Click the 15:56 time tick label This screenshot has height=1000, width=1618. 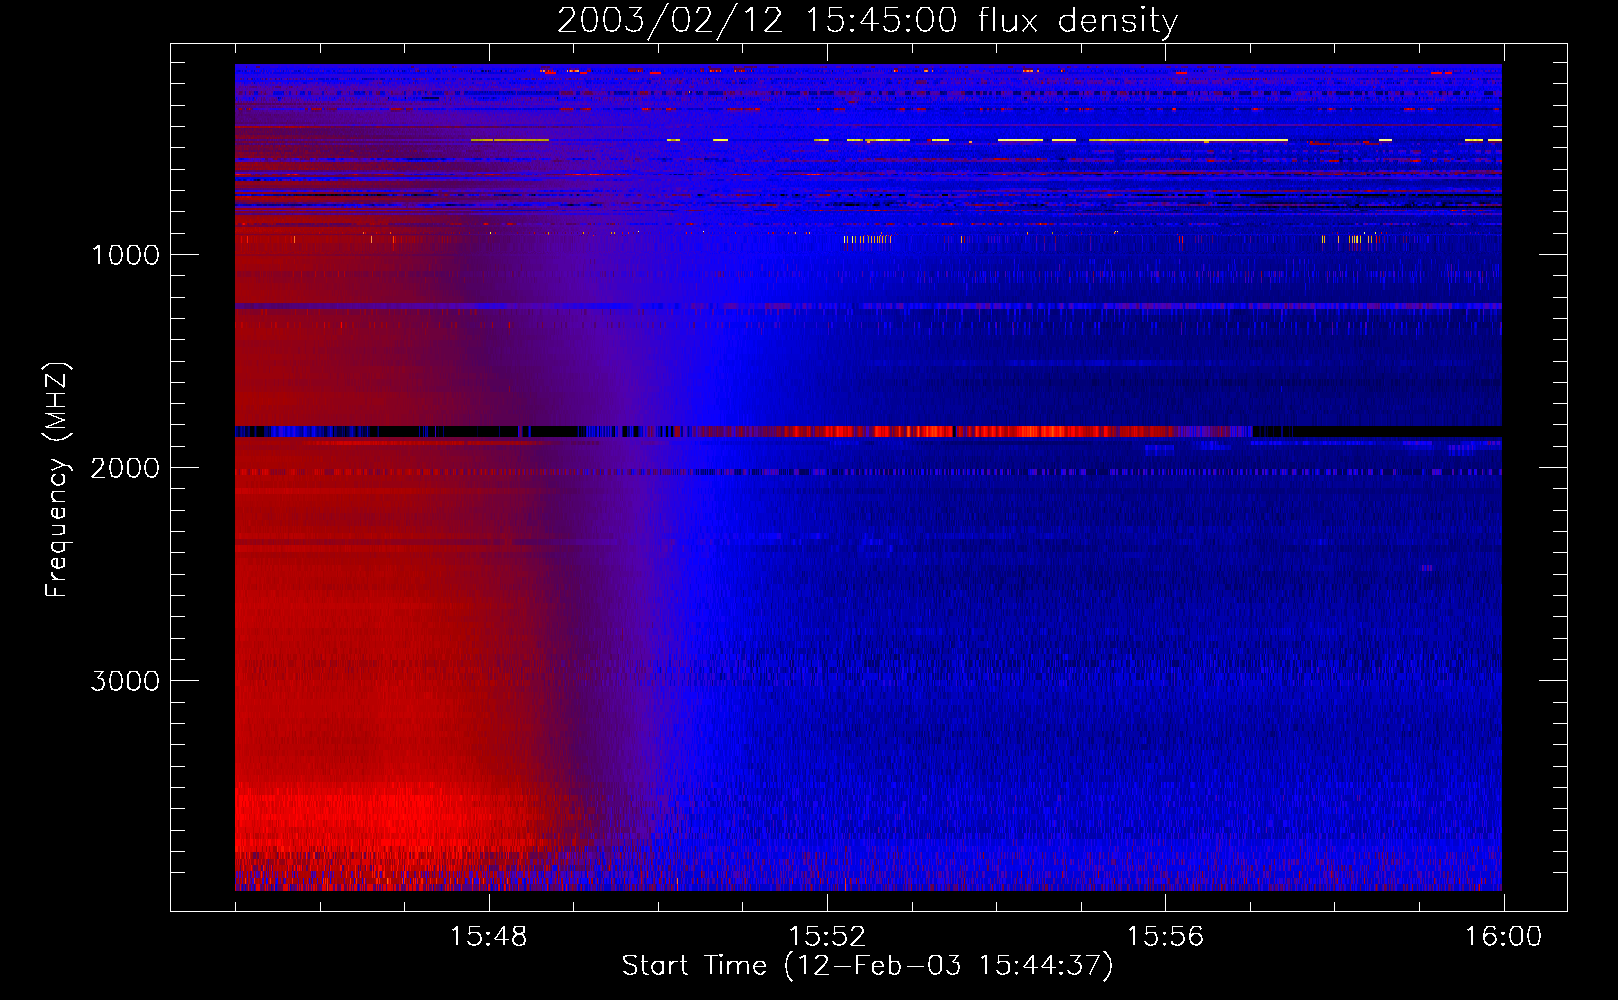point(1165,937)
